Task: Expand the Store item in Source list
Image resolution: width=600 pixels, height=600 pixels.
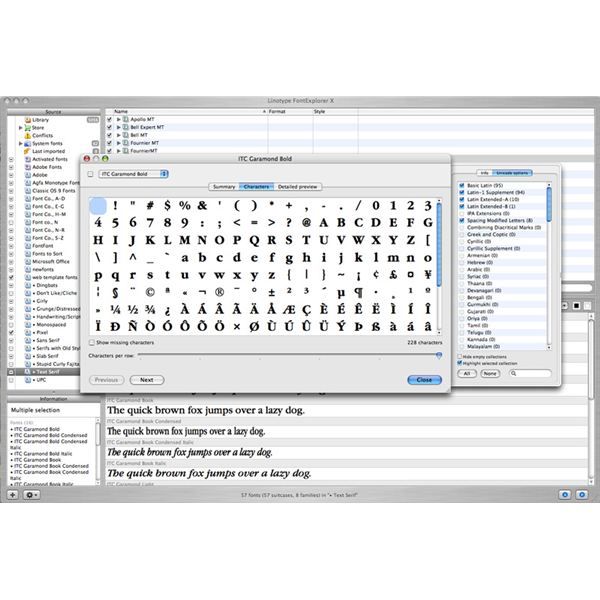Action: 21,128
